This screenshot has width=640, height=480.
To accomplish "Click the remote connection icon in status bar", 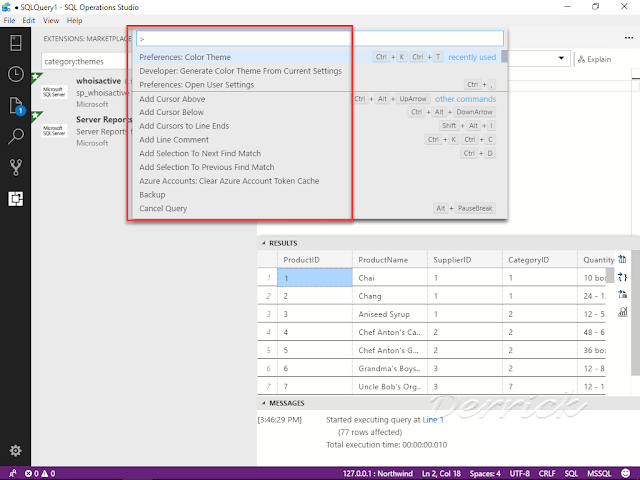I will click(13, 473).
